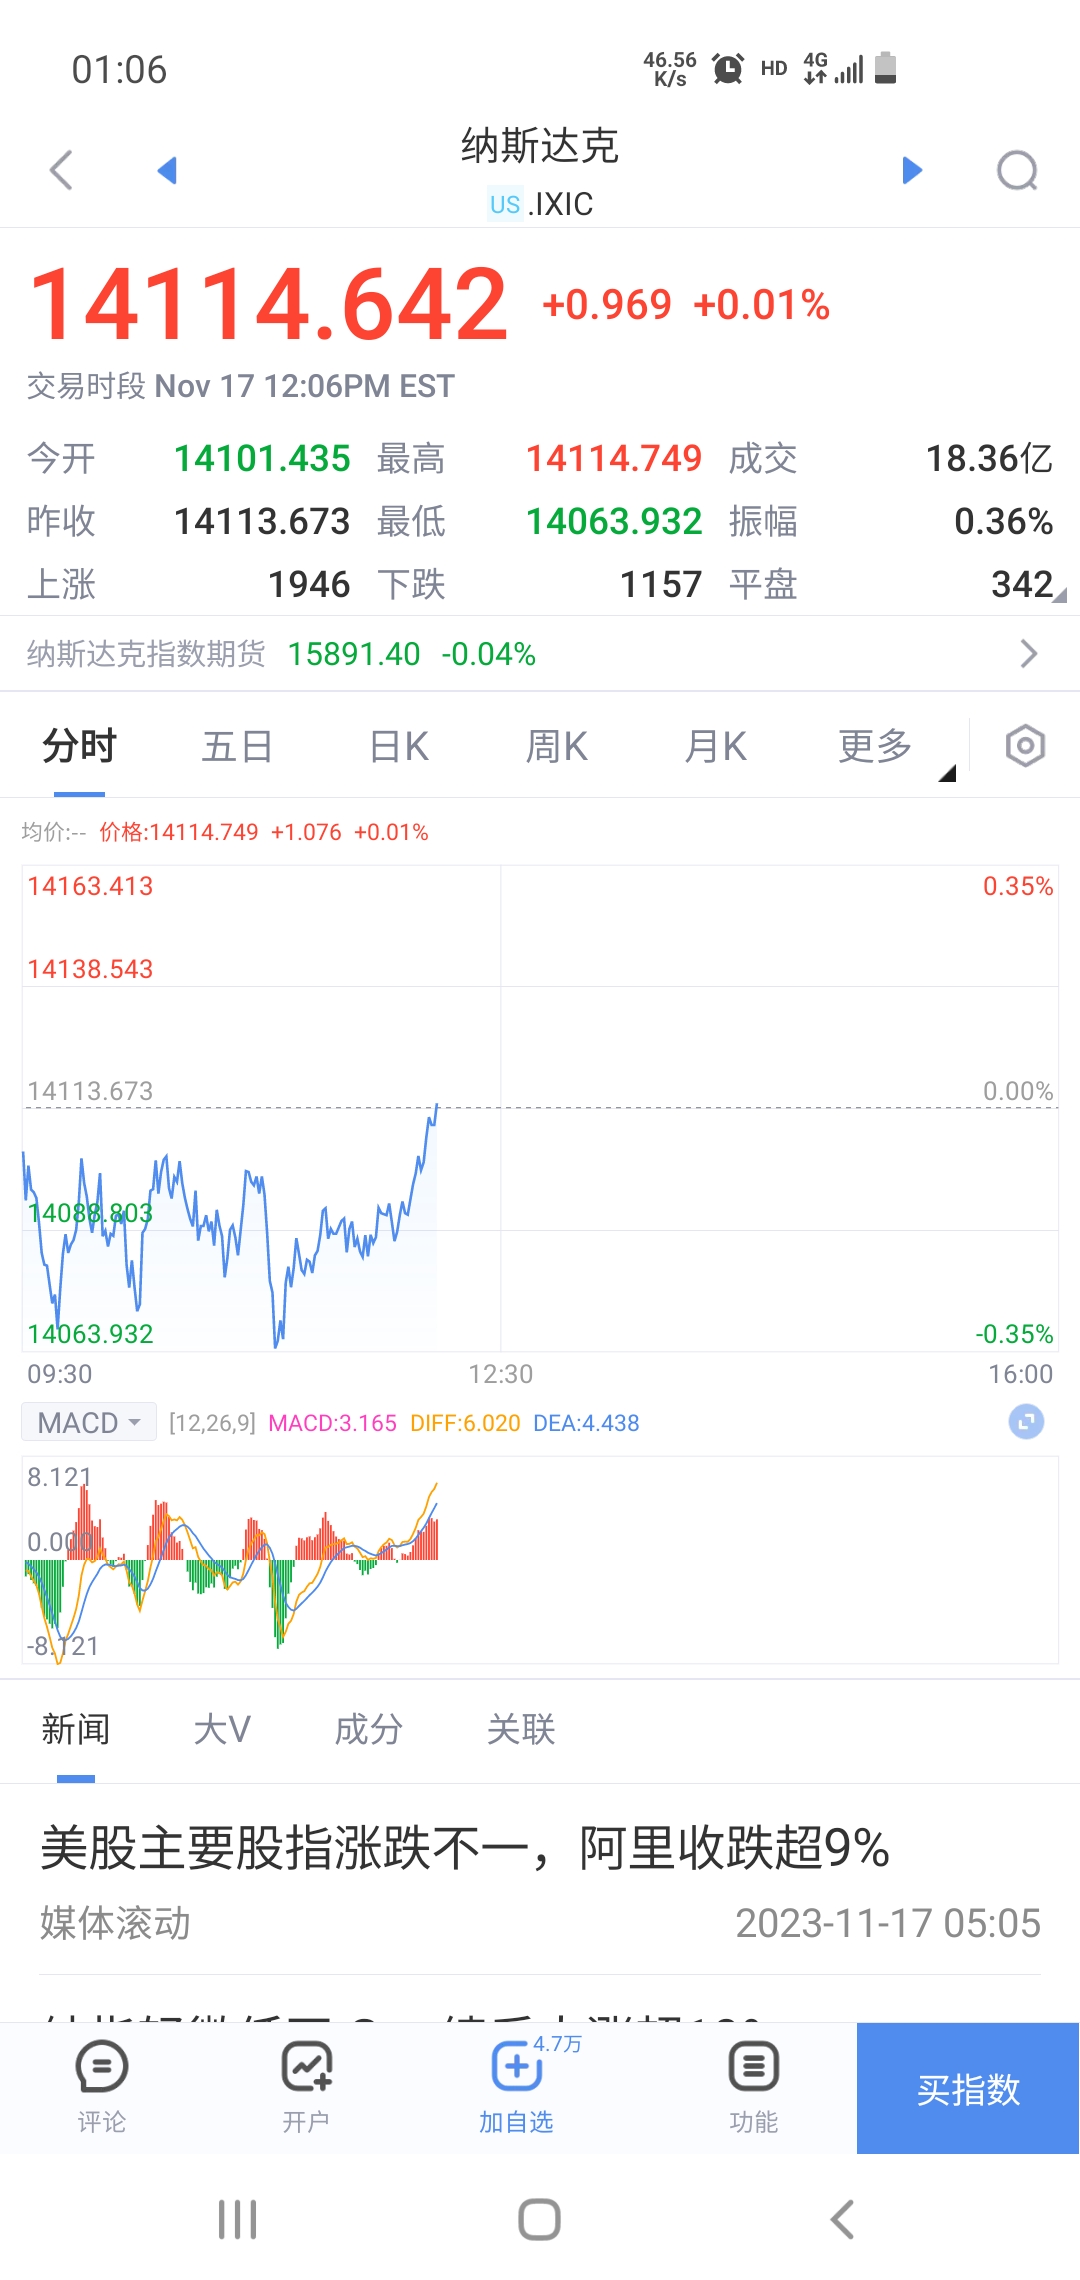The height and width of the screenshot is (2280, 1080).
Task: Switch to the 成分 tab
Action: pyautogui.click(x=368, y=1729)
